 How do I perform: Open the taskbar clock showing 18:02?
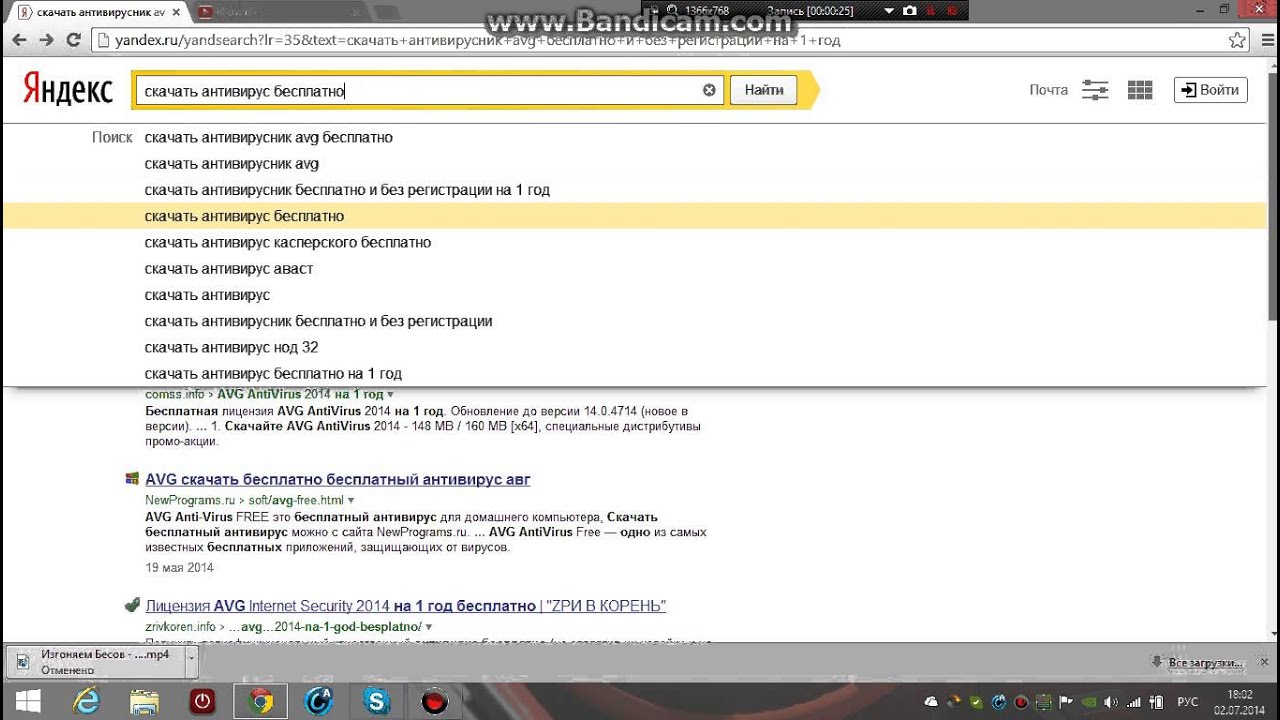tap(1239, 702)
